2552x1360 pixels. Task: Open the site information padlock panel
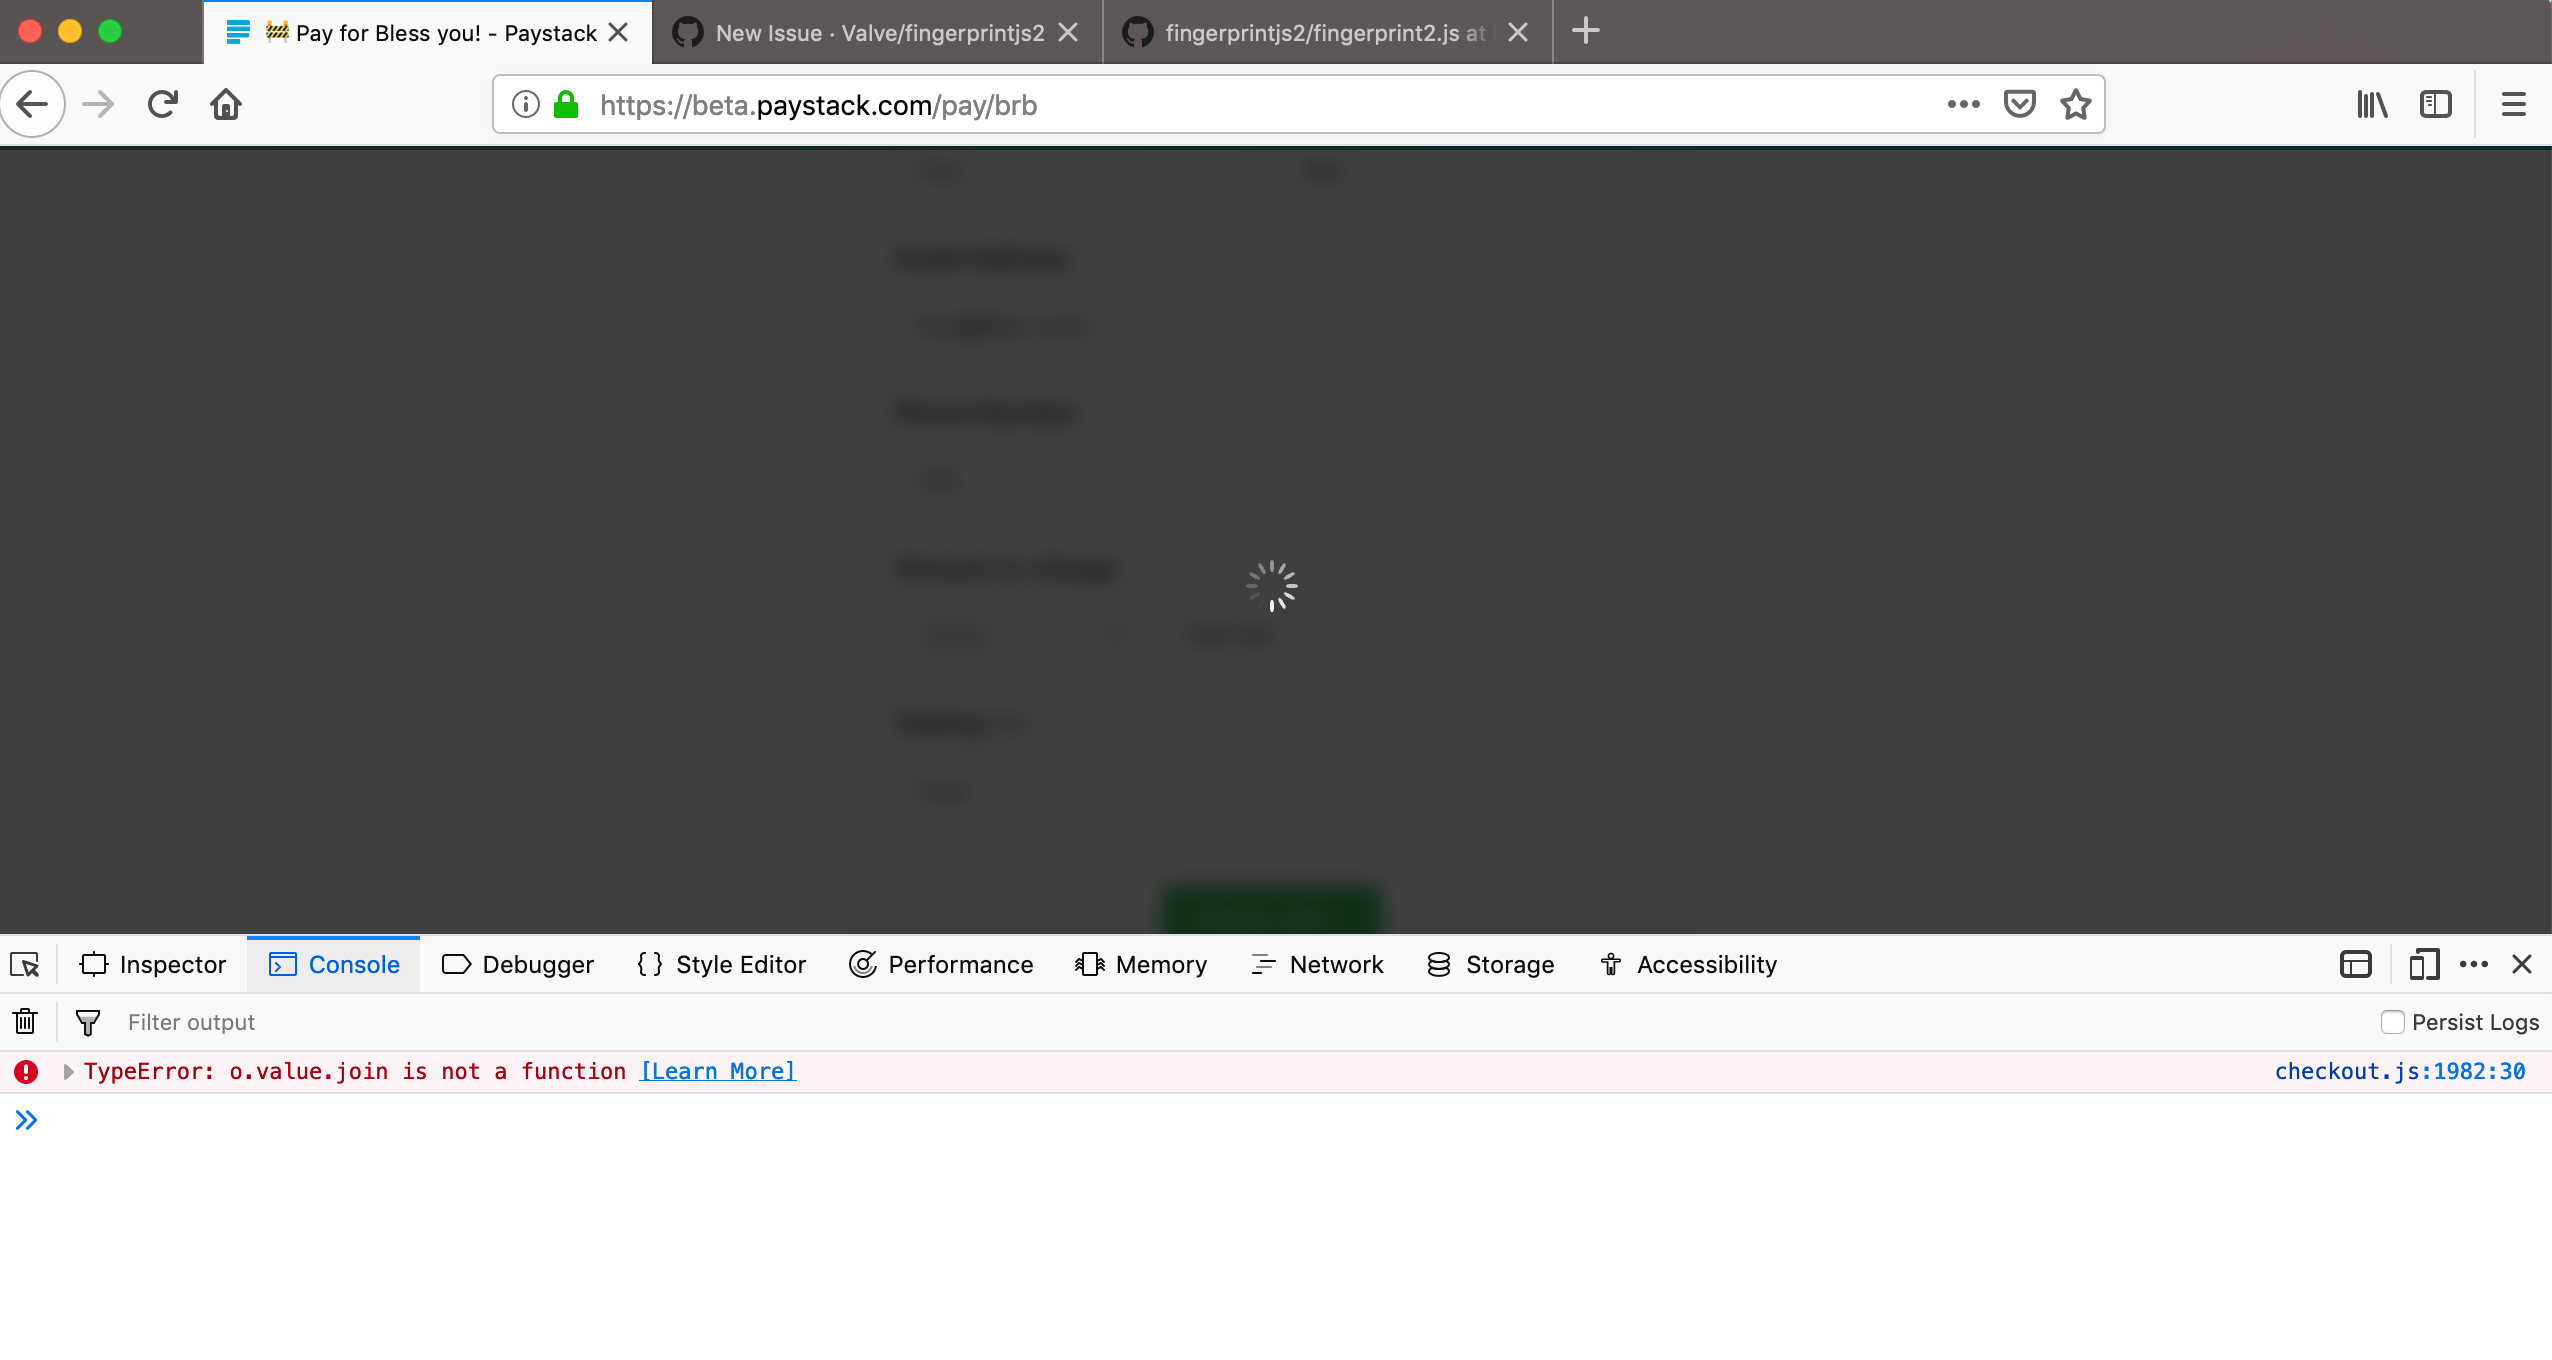pyautogui.click(x=564, y=104)
